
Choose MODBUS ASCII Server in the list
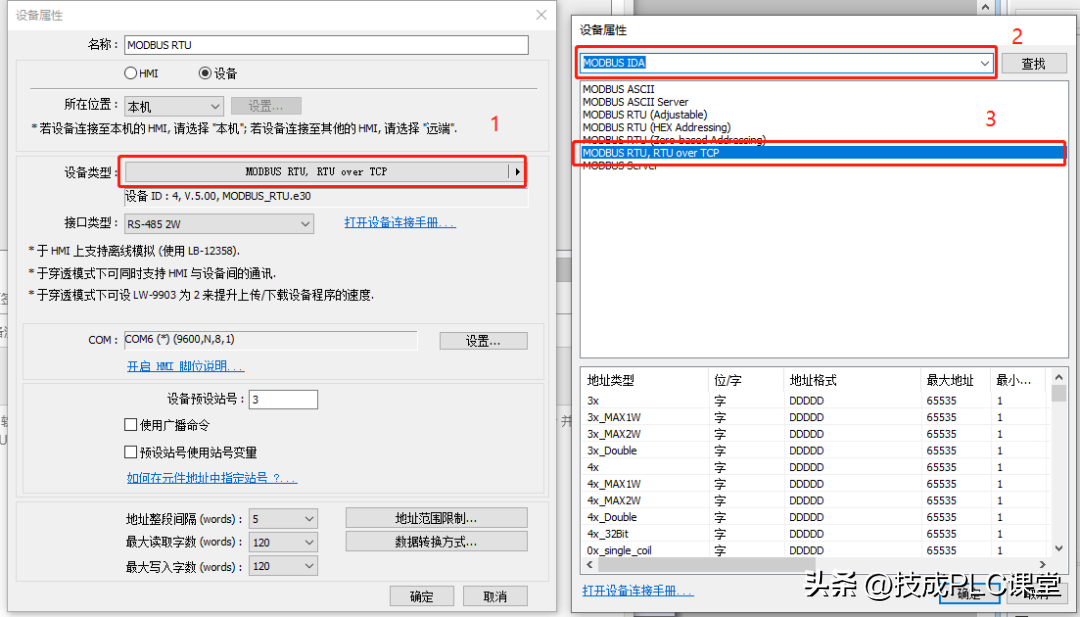point(635,102)
